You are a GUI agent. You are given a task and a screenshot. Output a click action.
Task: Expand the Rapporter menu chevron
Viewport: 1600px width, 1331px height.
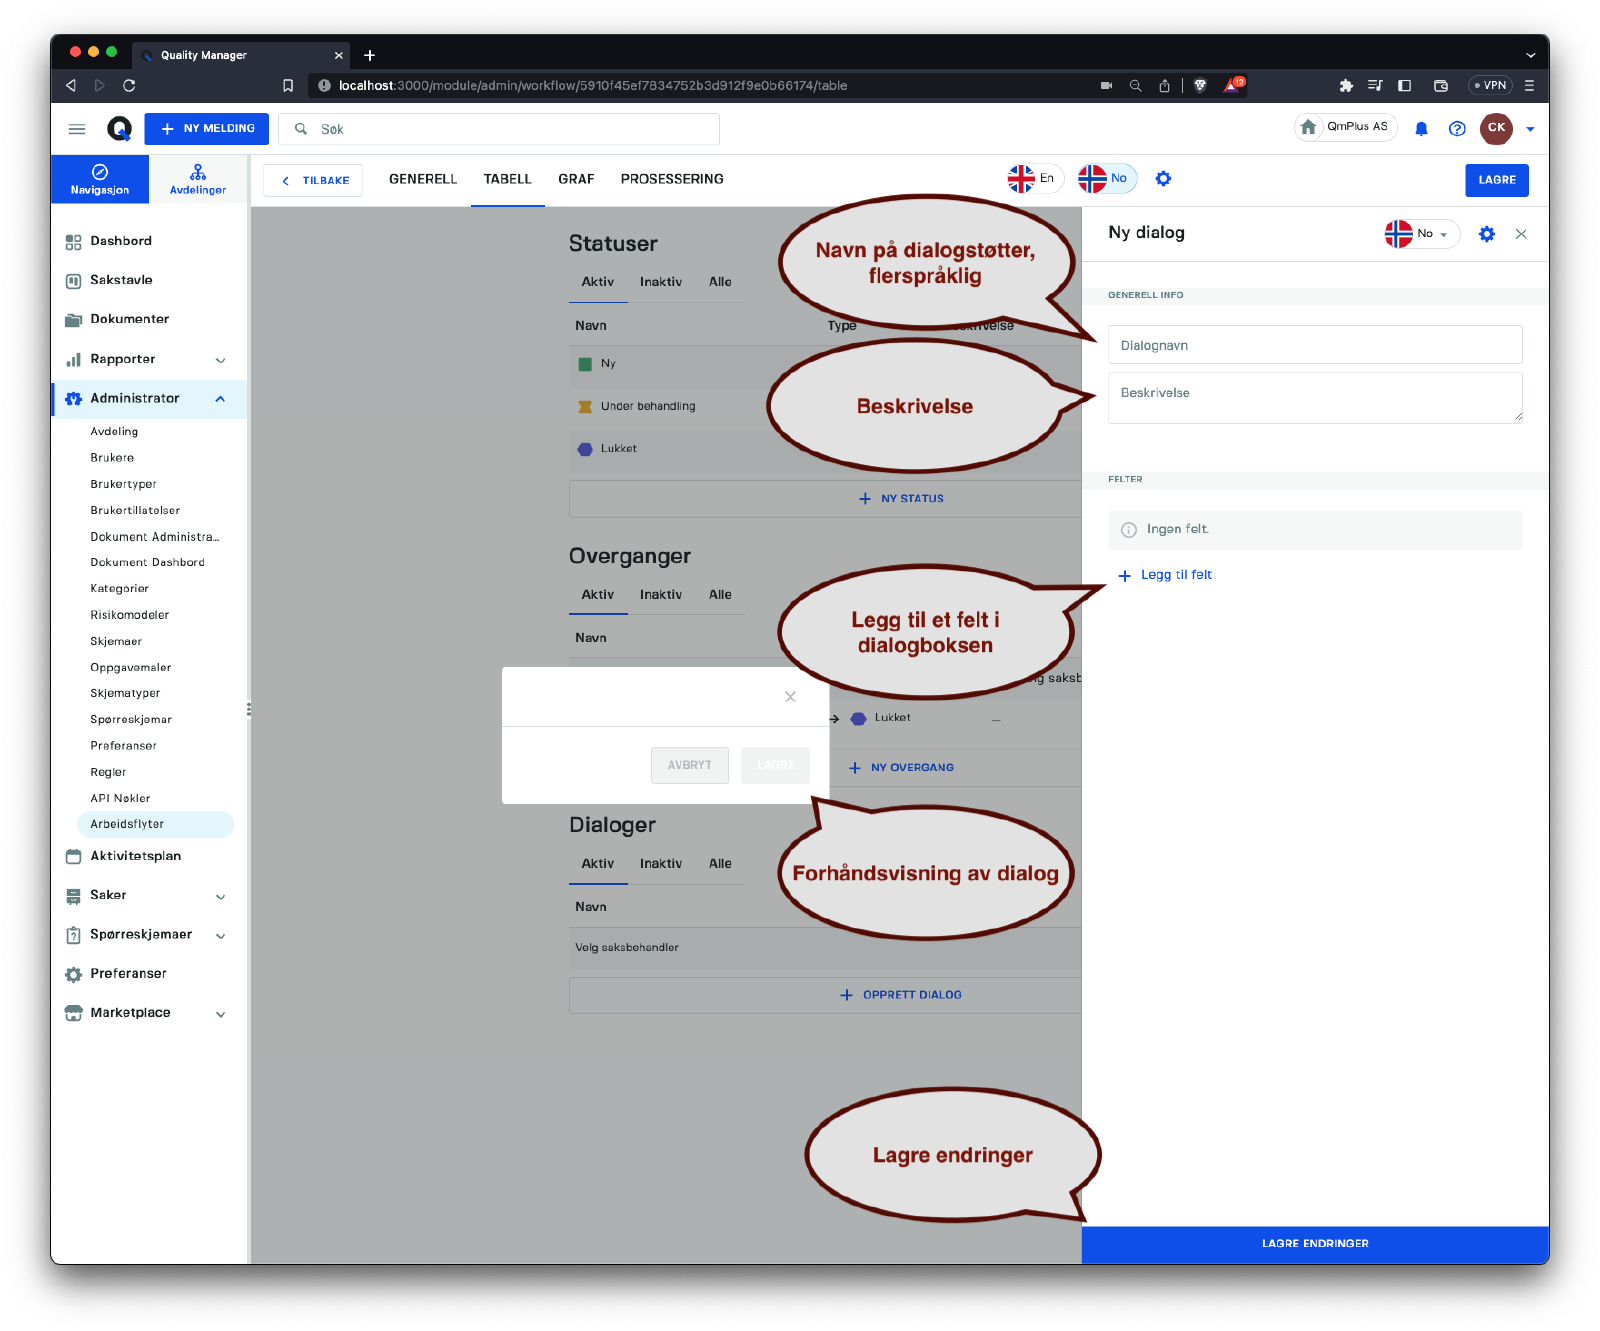(x=221, y=360)
